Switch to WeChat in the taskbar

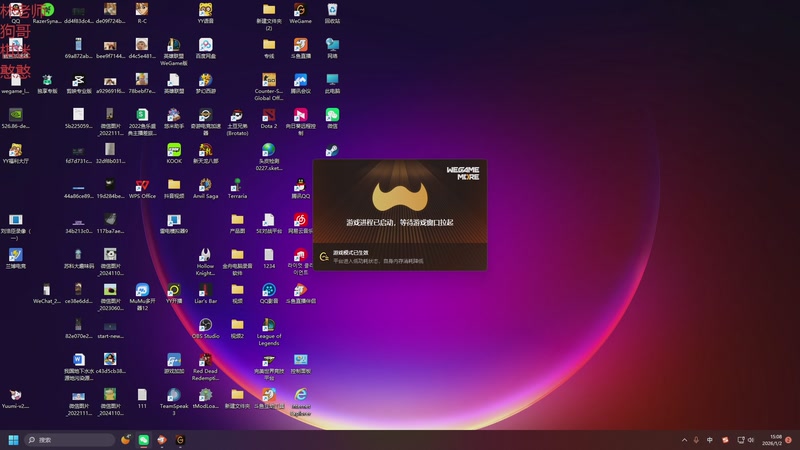click(143, 440)
